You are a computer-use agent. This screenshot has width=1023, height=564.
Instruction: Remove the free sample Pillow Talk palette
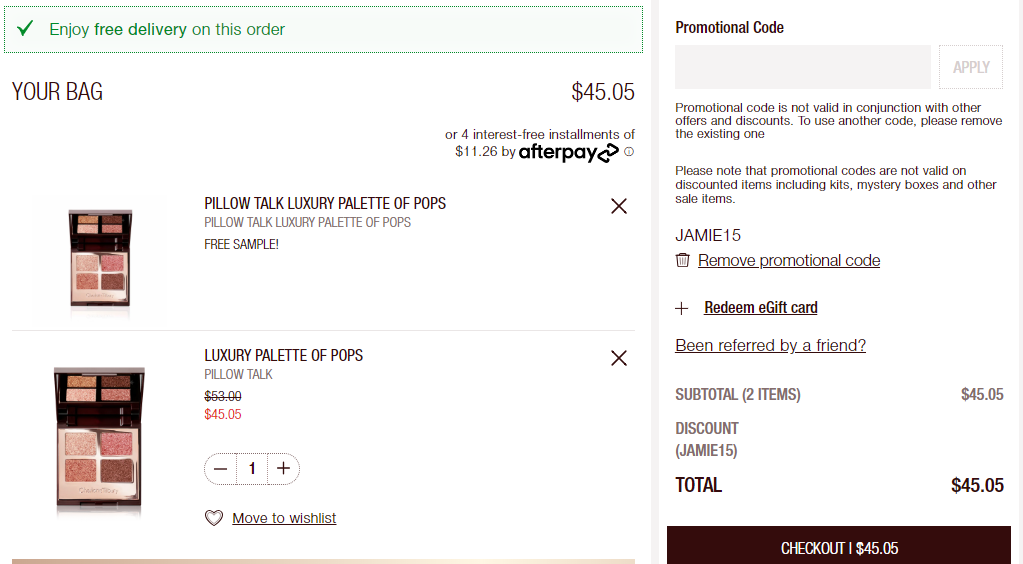[618, 206]
